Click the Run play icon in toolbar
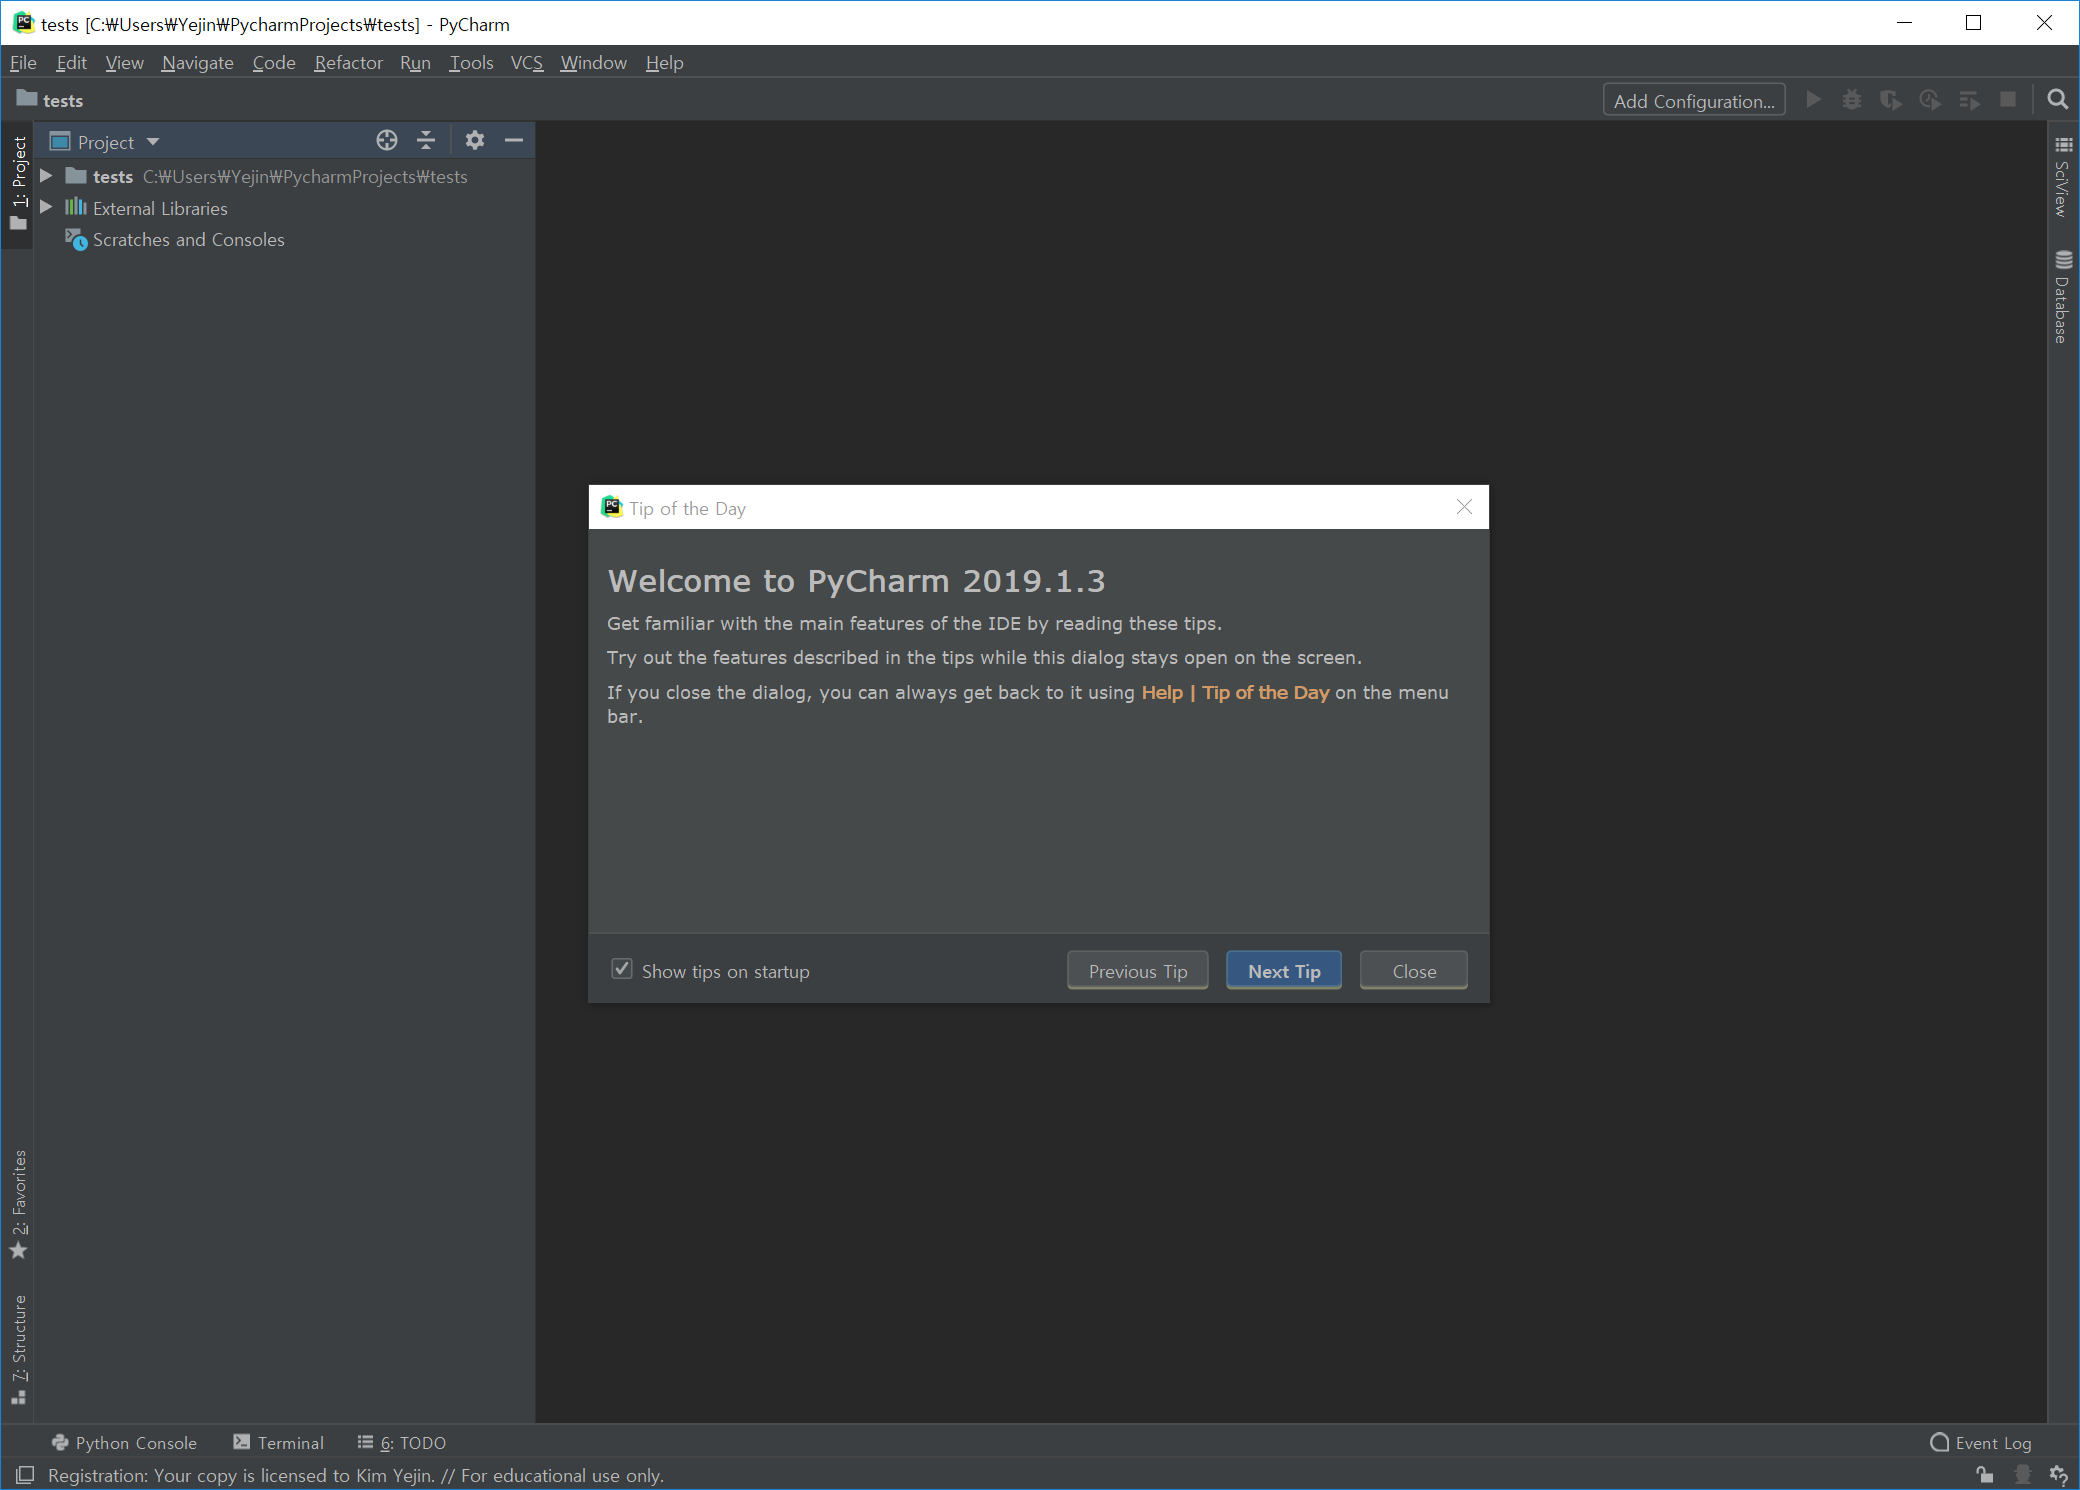The height and width of the screenshot is (1490, 2080). point(1813,100)
